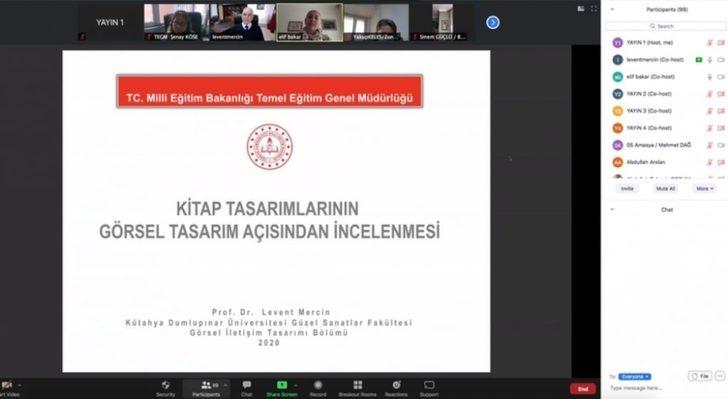End the meeting with the red End button
The image size is (728, 399).
point(583,389)
